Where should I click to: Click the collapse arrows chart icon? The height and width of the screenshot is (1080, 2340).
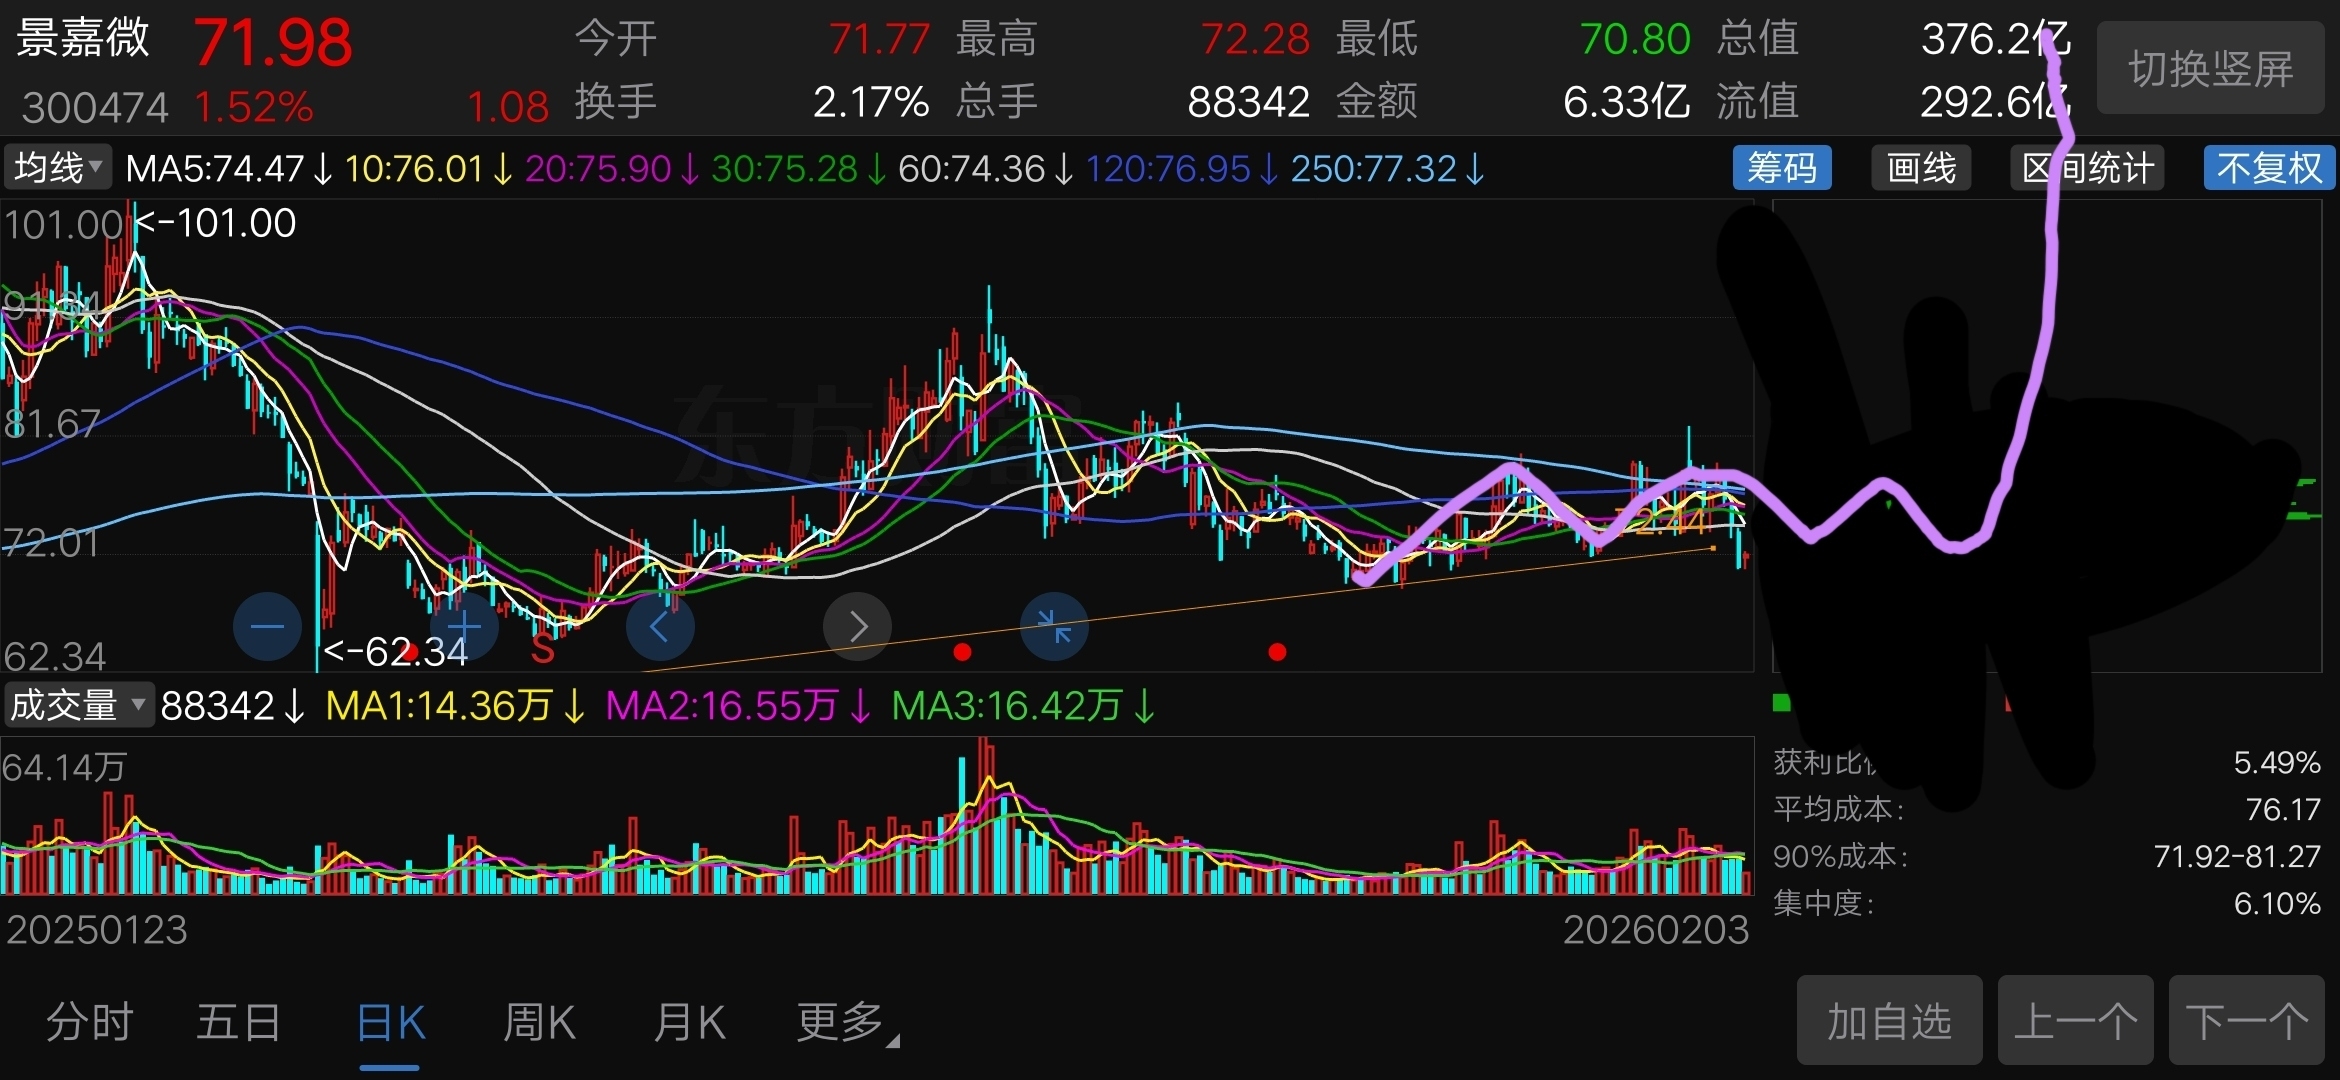[1054, 627]
